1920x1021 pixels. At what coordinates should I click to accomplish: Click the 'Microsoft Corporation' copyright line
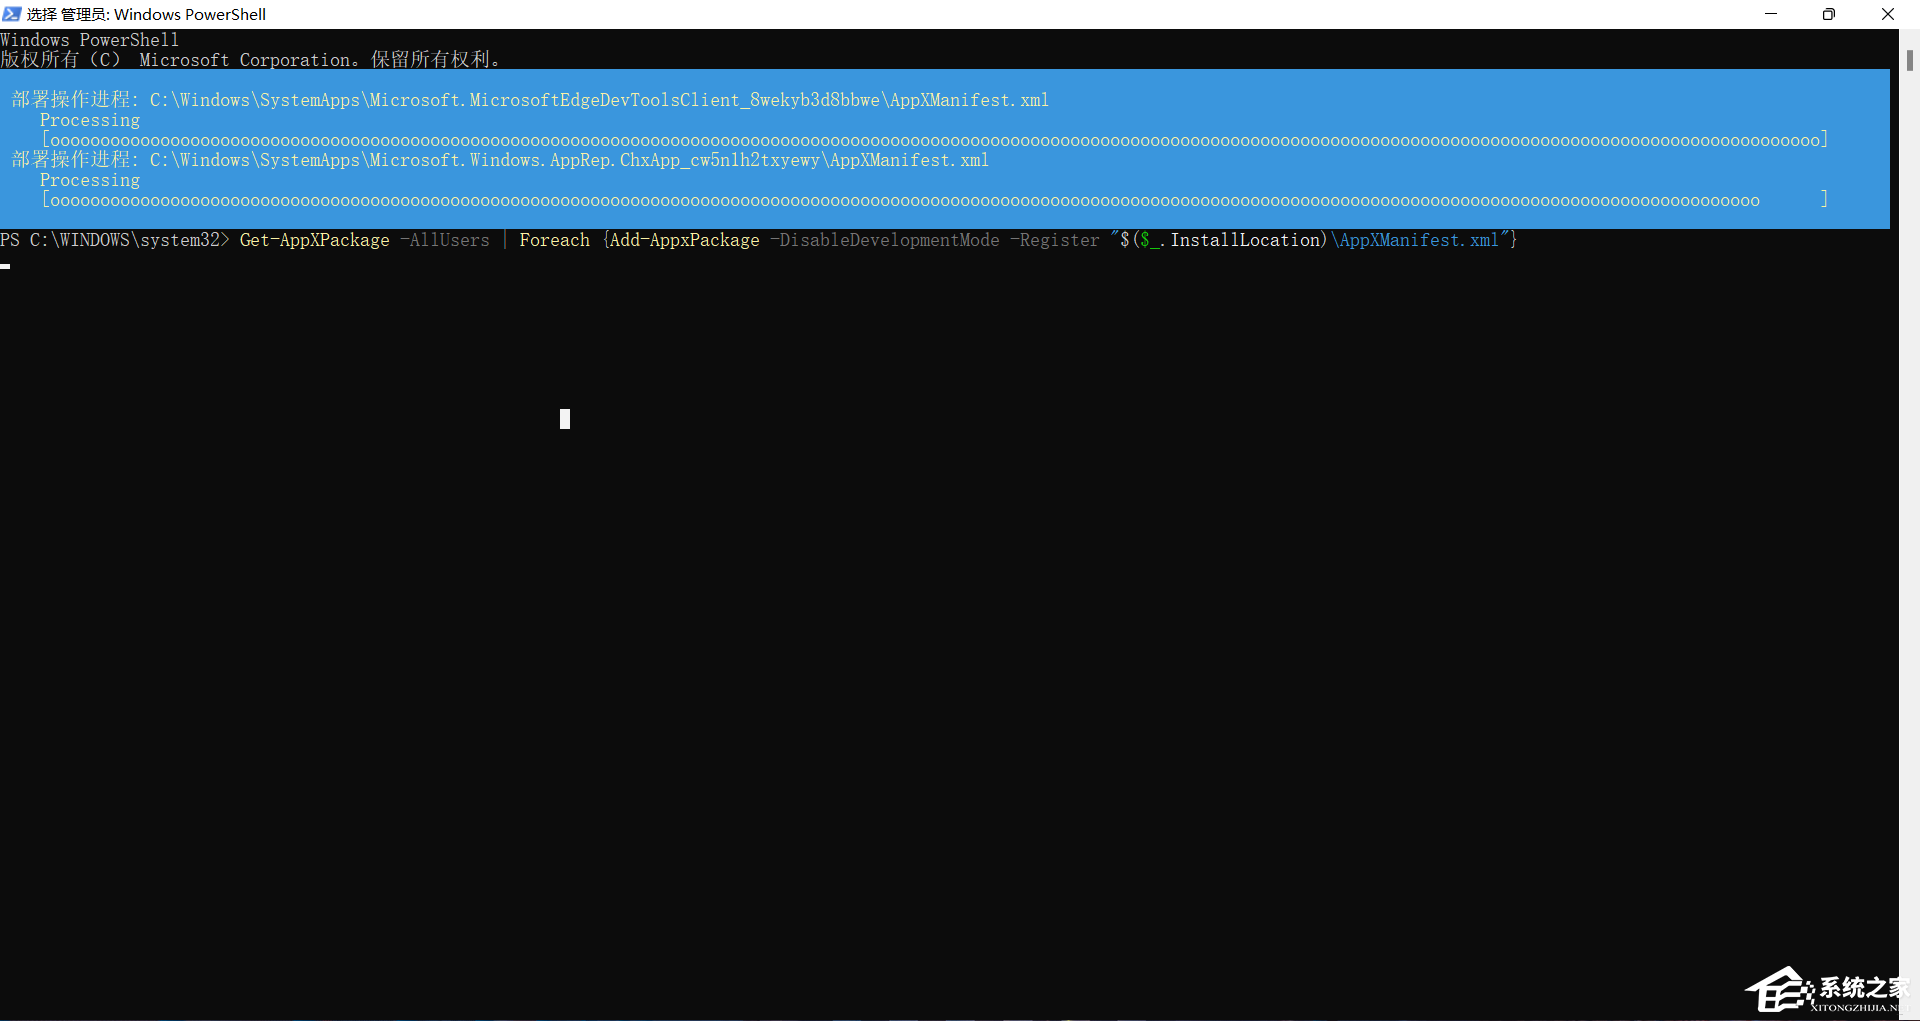(x=250, y=60)
